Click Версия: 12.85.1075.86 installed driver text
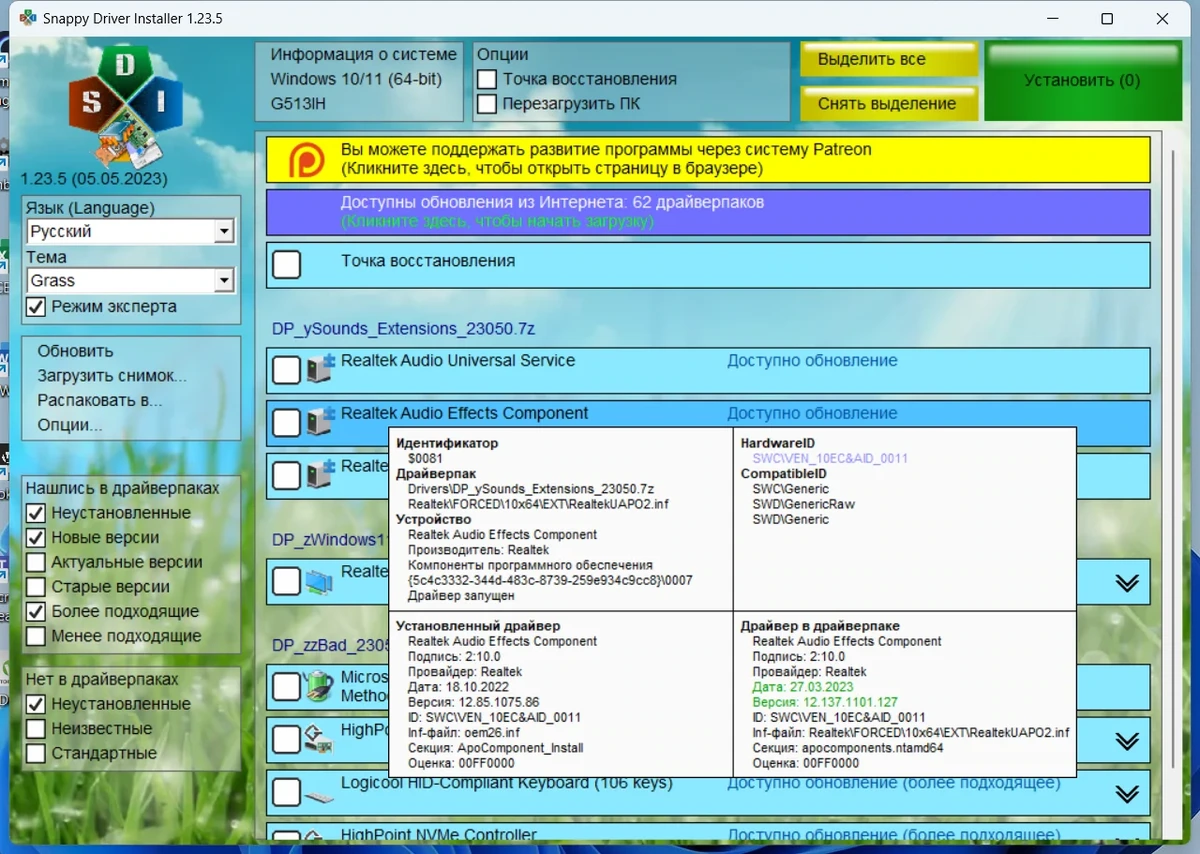 pyautogui.click(x=474, y=702)
